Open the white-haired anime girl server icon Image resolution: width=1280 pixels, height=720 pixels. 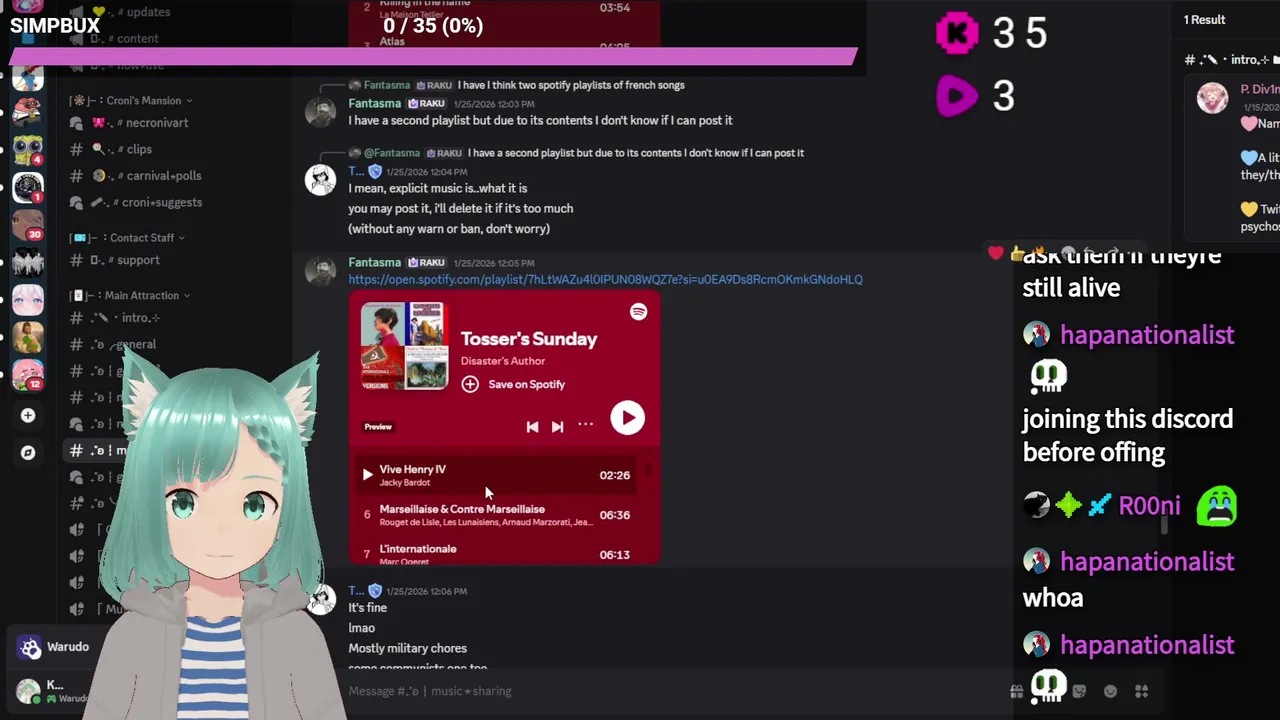click(27, 300)
